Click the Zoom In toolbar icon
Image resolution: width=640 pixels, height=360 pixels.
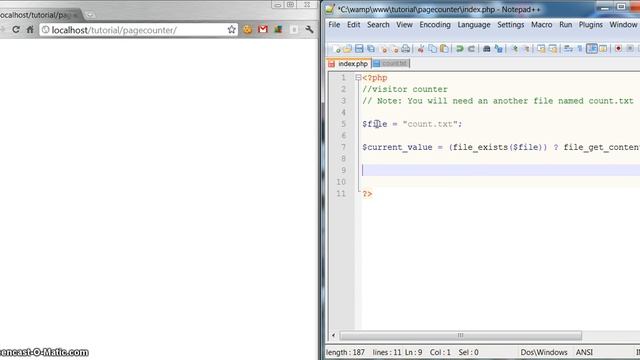coord(515,49)
